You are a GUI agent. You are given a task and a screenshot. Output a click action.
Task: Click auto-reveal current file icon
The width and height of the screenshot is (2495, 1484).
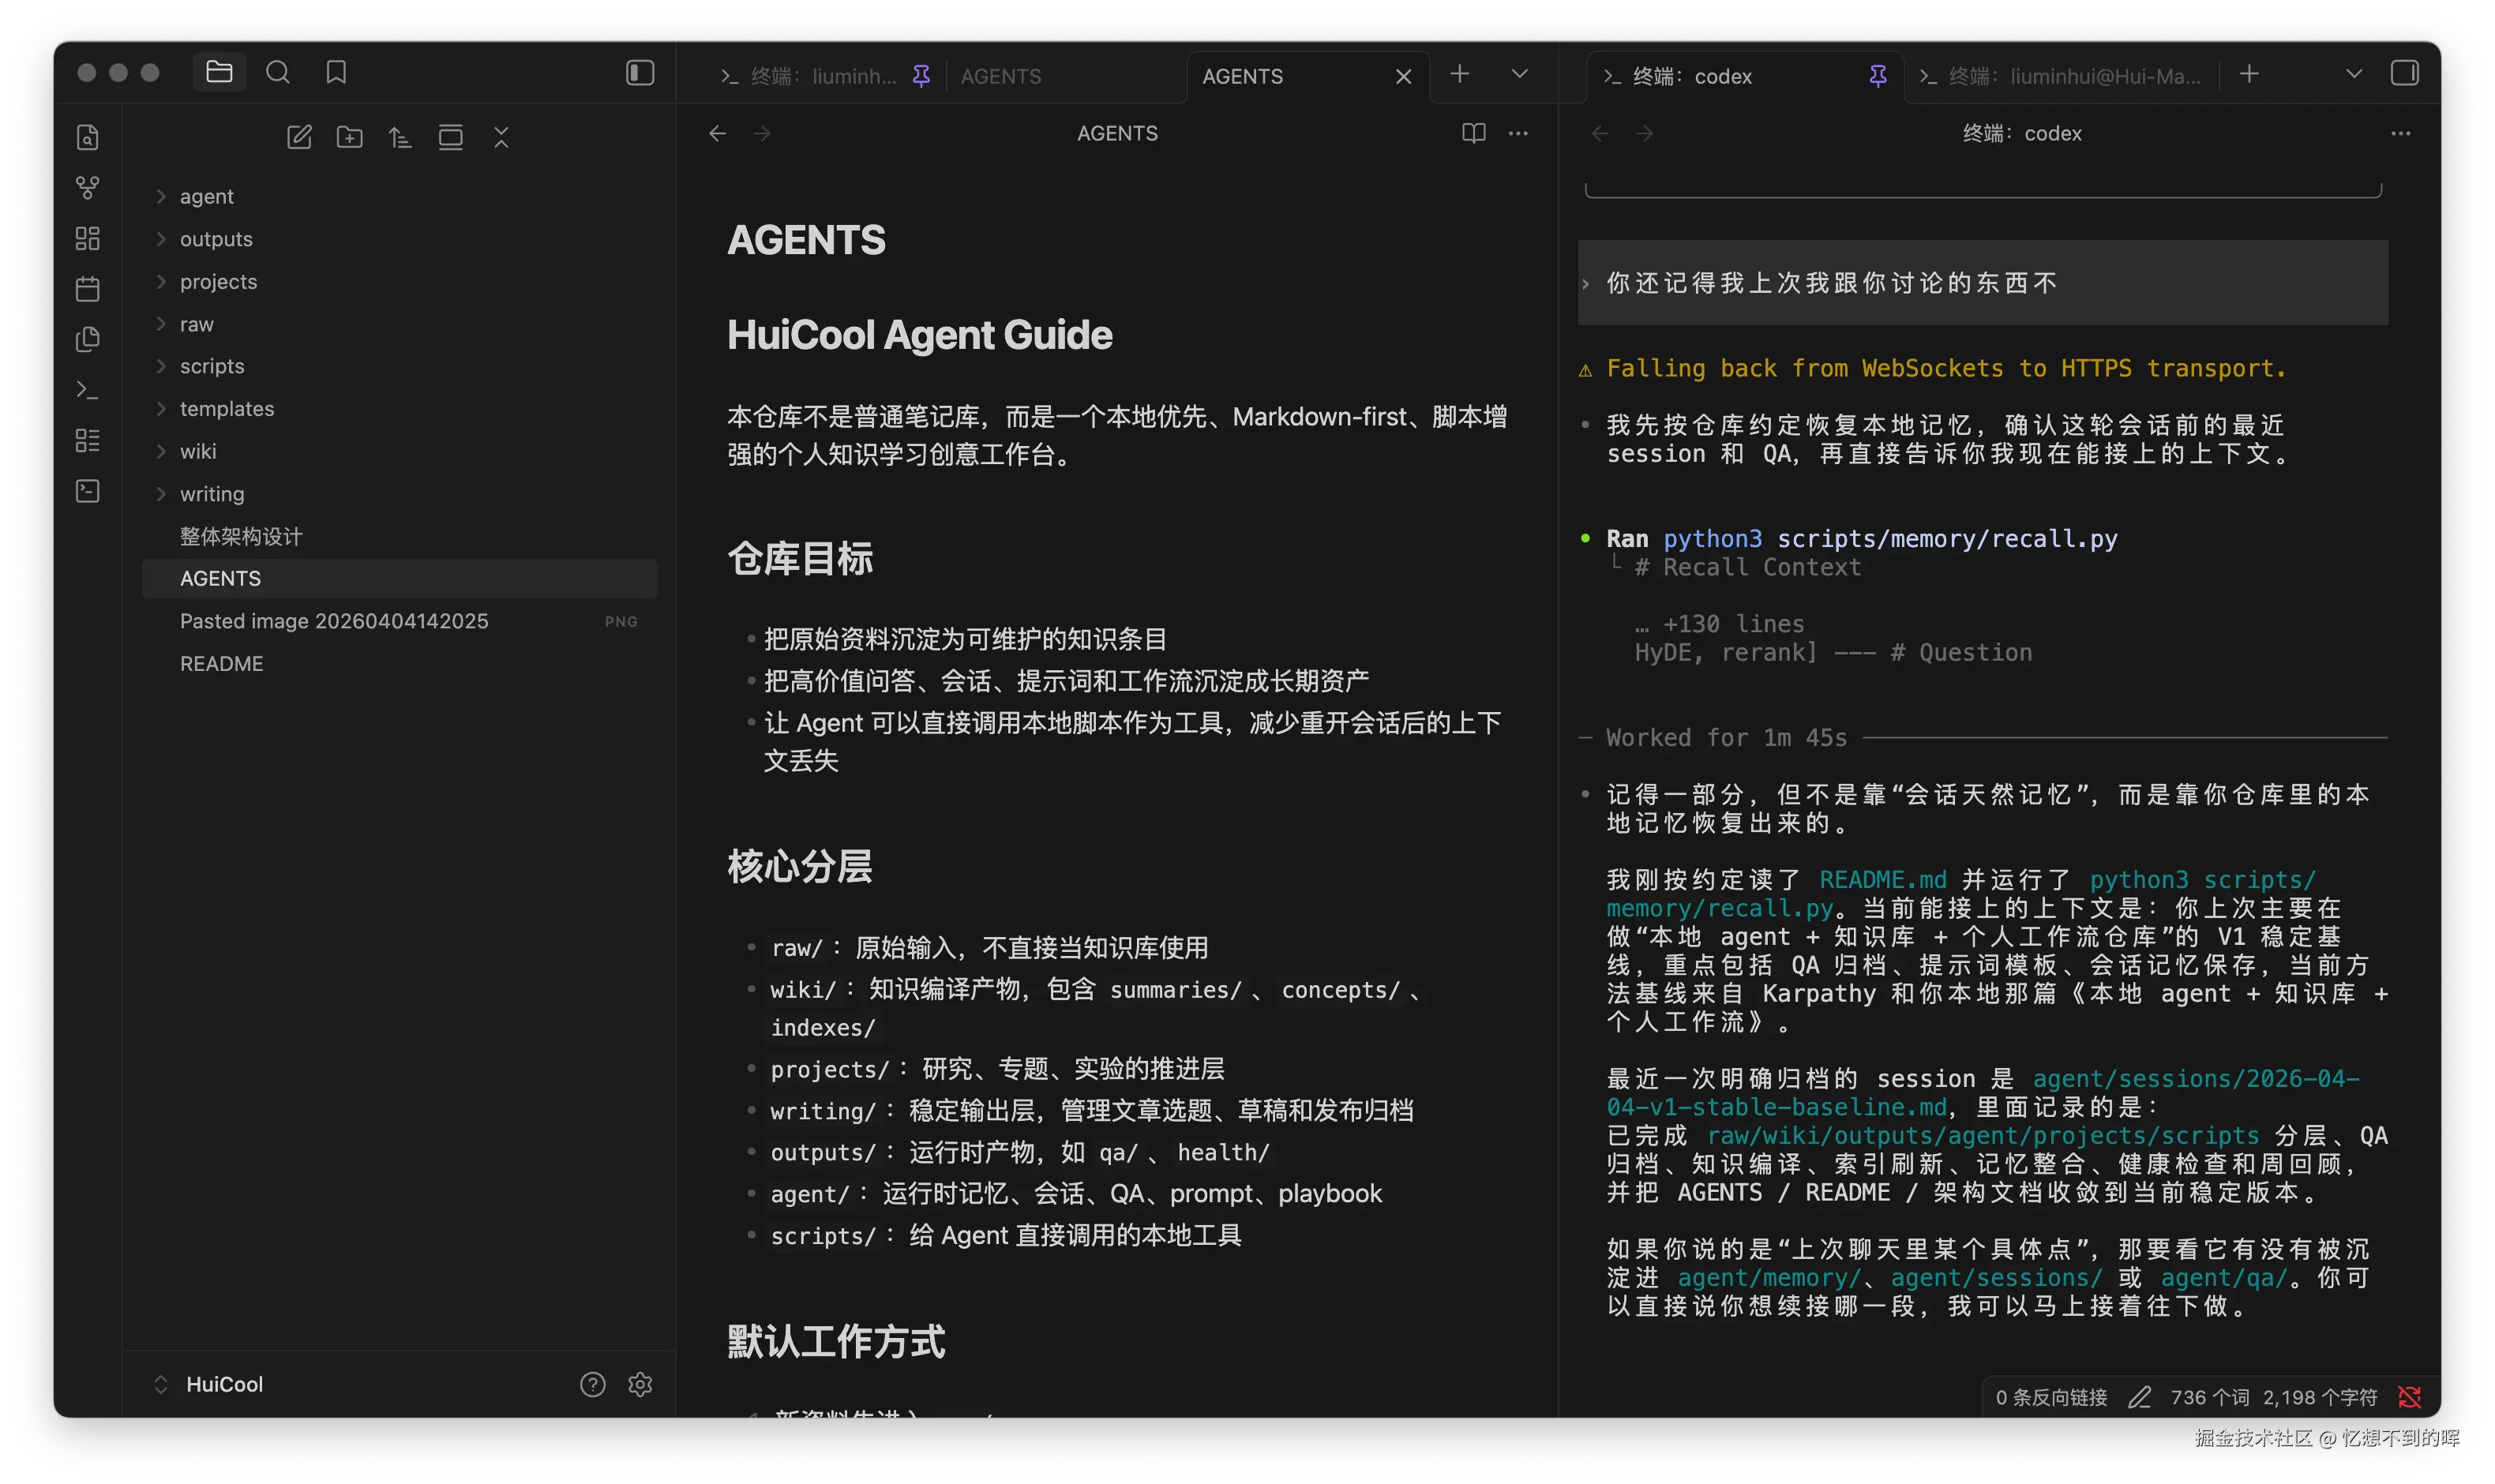tap(451, 137)
